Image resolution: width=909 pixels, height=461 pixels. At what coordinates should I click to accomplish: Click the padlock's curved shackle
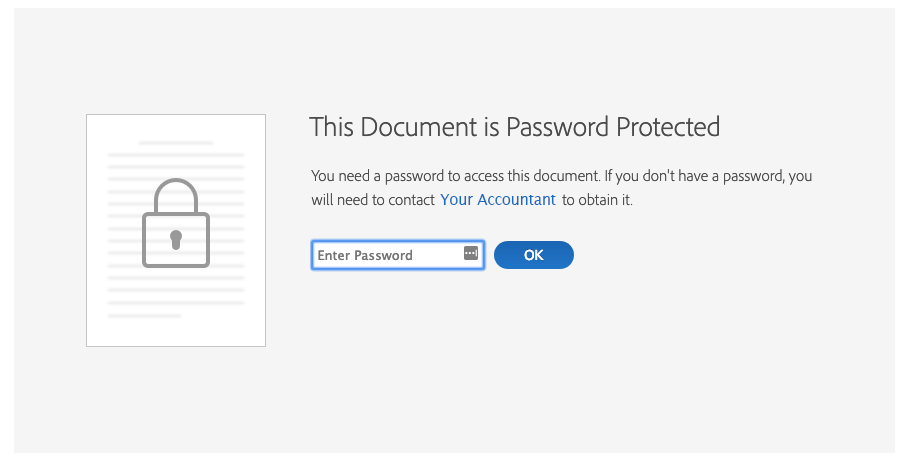176,195
